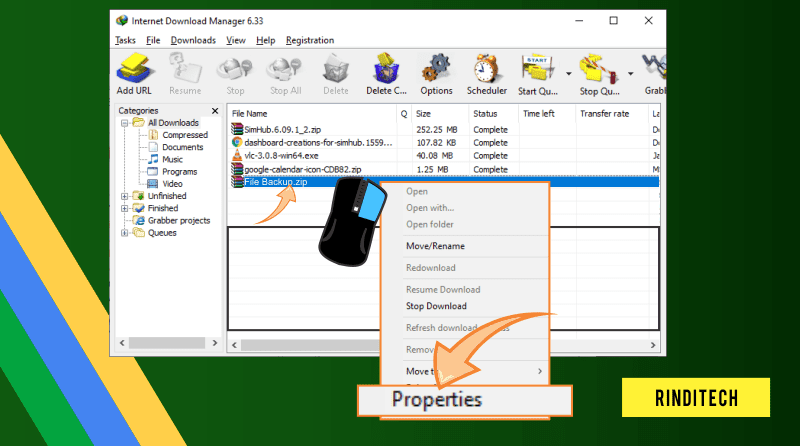Viewport: 800px width, 446px height.
Task: Choose Move/Rename in context menu
Action: coord(435,246)
